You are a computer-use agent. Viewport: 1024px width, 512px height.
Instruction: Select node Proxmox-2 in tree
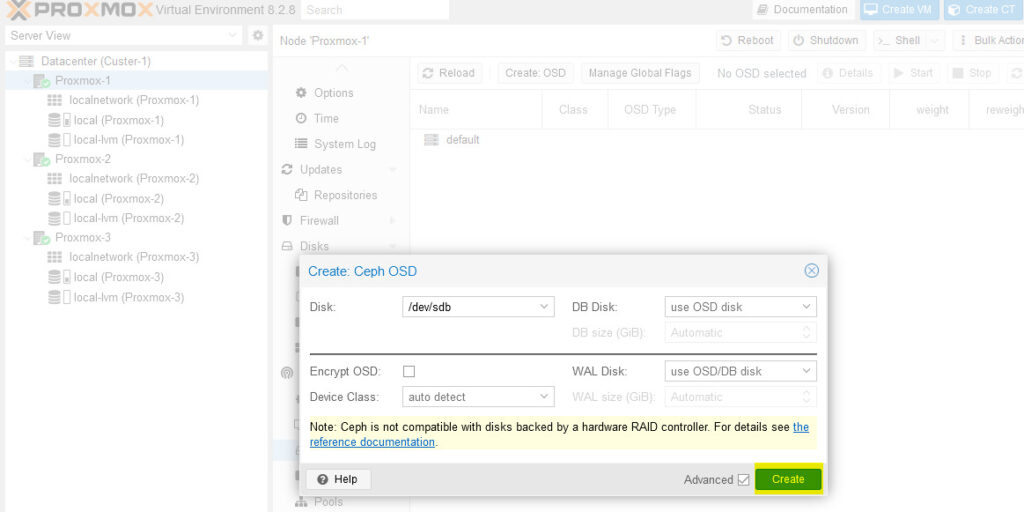(82, 159)
